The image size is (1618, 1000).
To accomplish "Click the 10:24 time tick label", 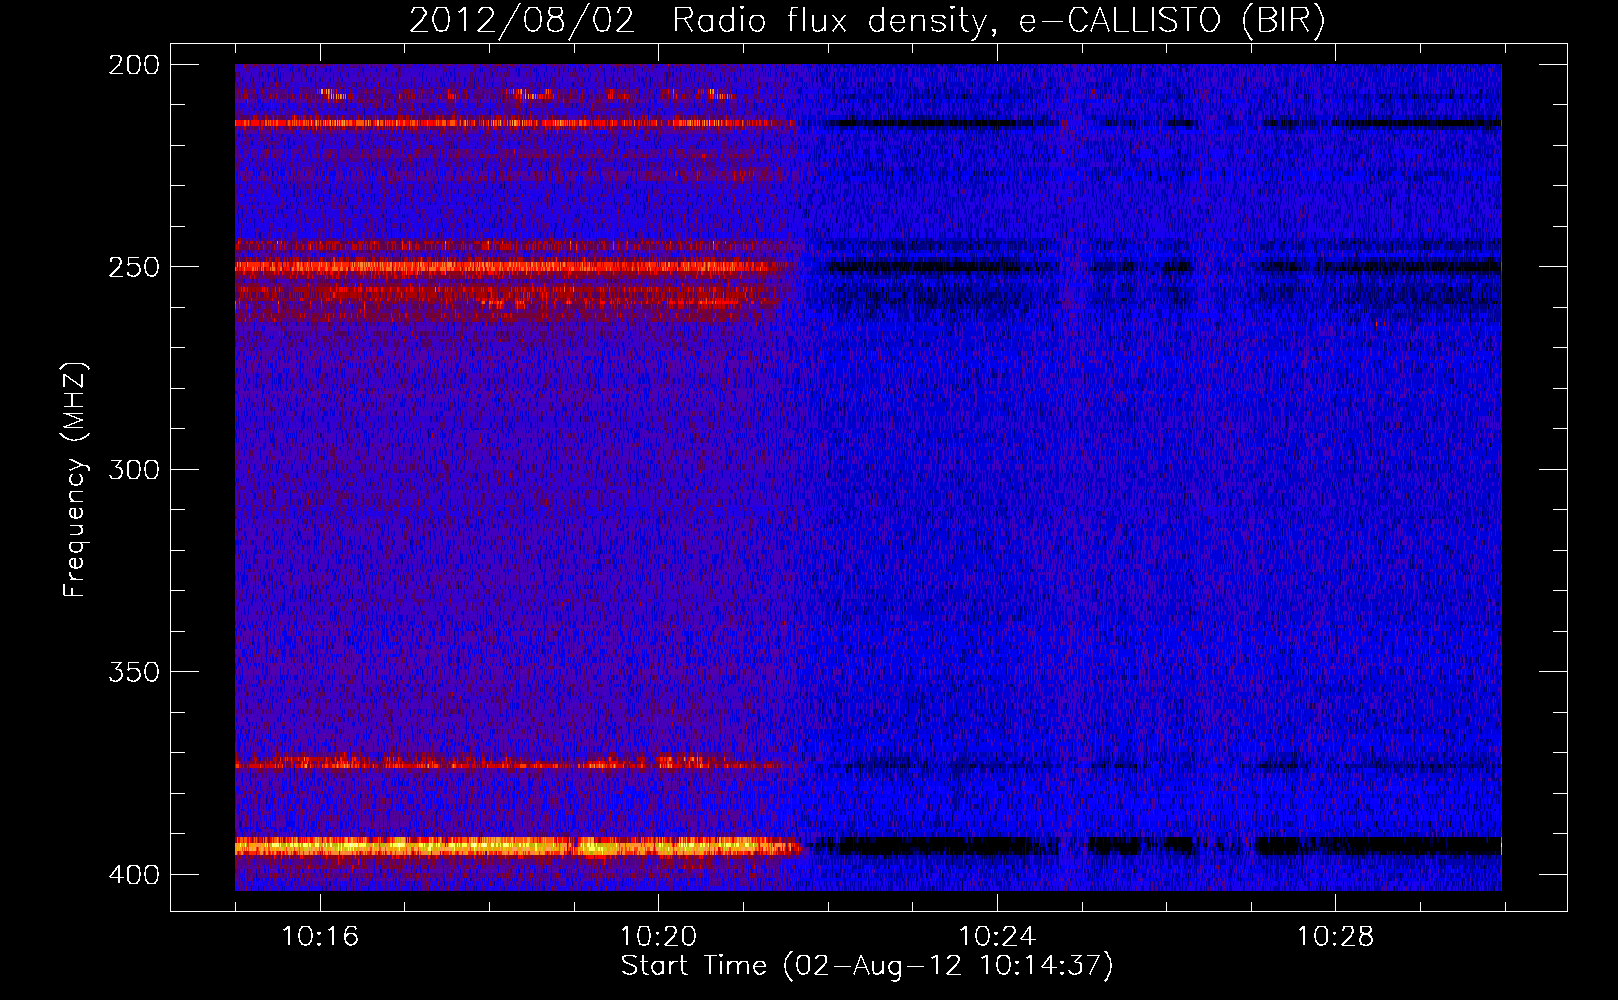I will [997, 936].
